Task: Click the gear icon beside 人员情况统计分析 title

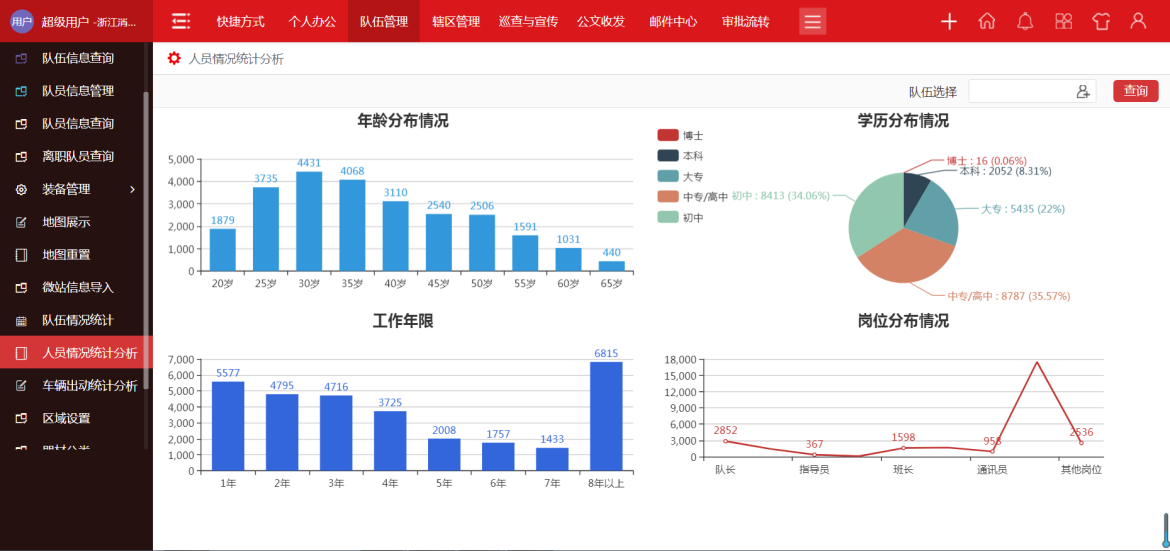Action: click(x=174, y=58)
